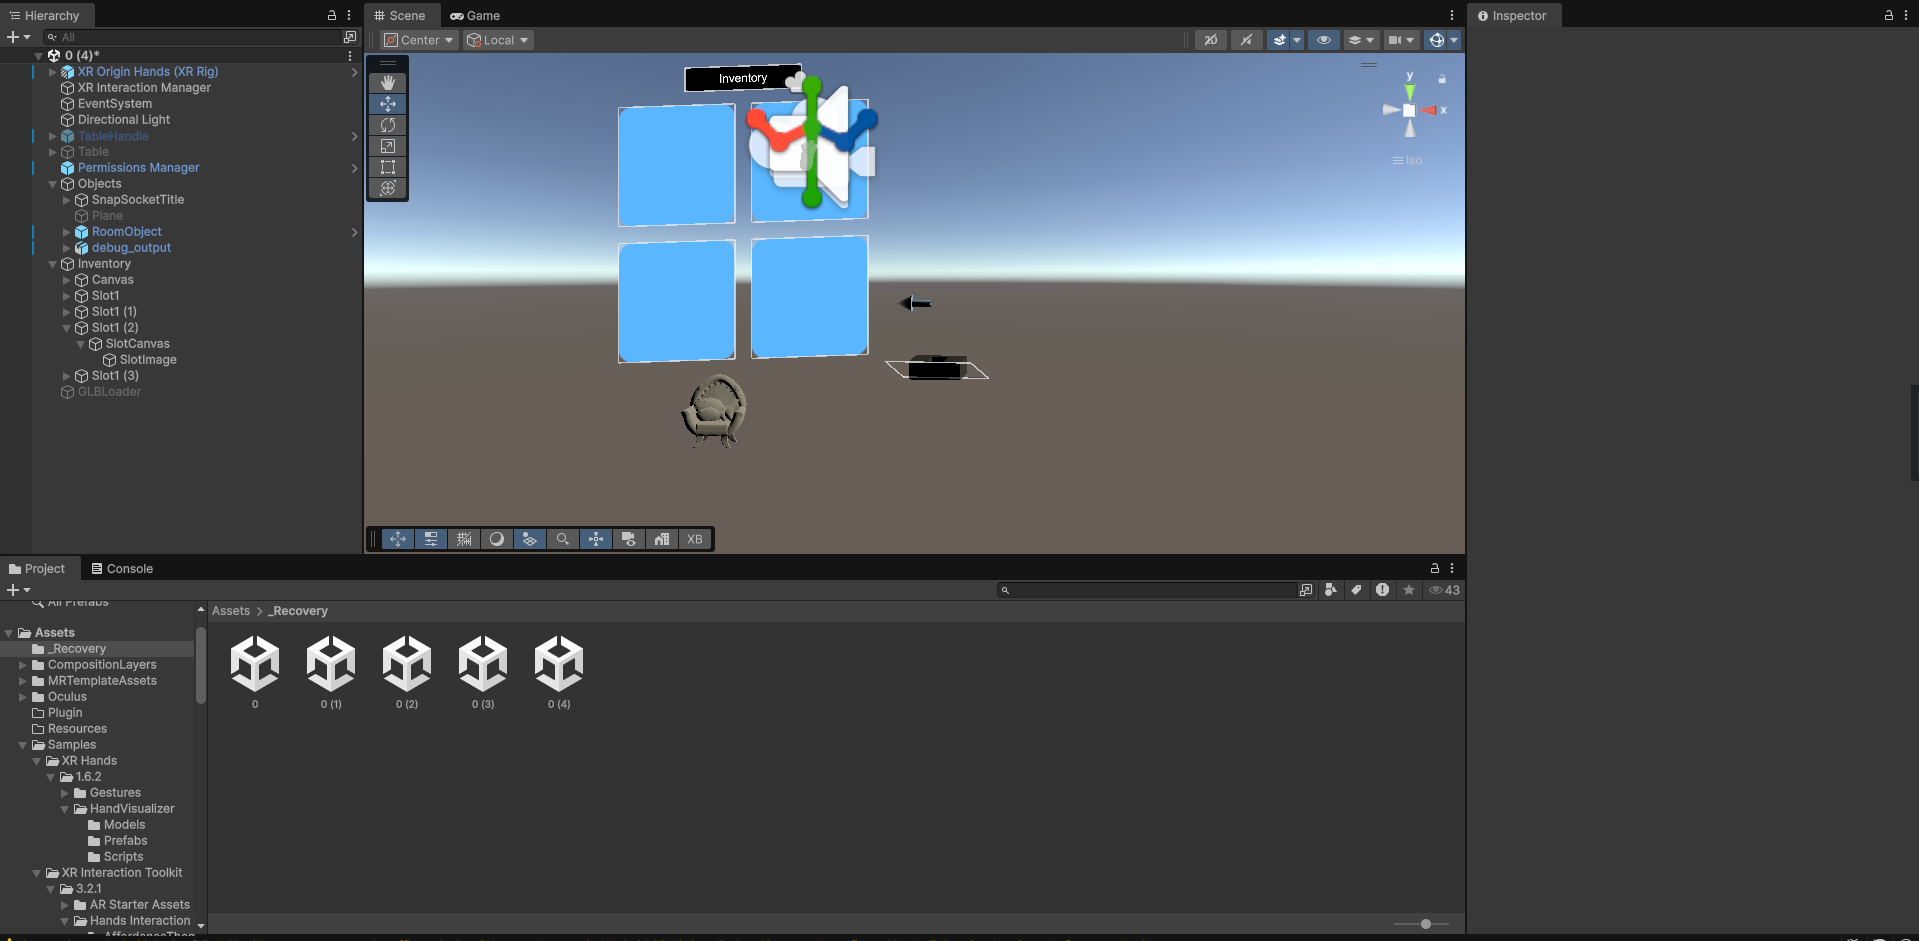Click the Hierarchy create plus button

pyautogui.click(x=18, y=37)
